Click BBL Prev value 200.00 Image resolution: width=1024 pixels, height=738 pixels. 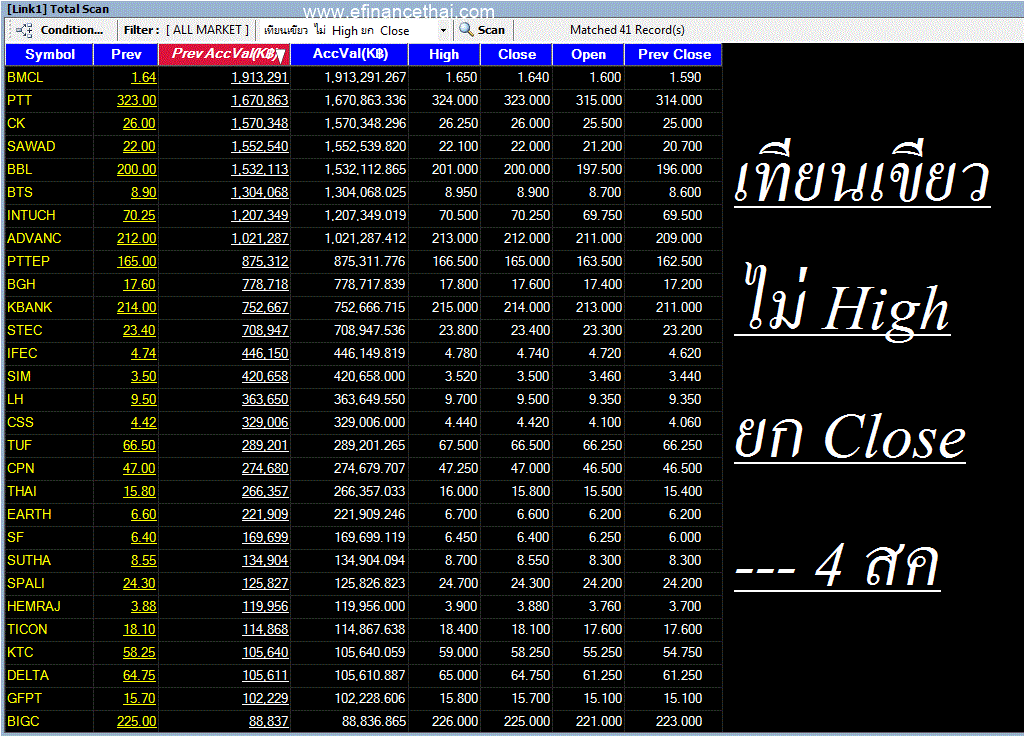[136, 169]
